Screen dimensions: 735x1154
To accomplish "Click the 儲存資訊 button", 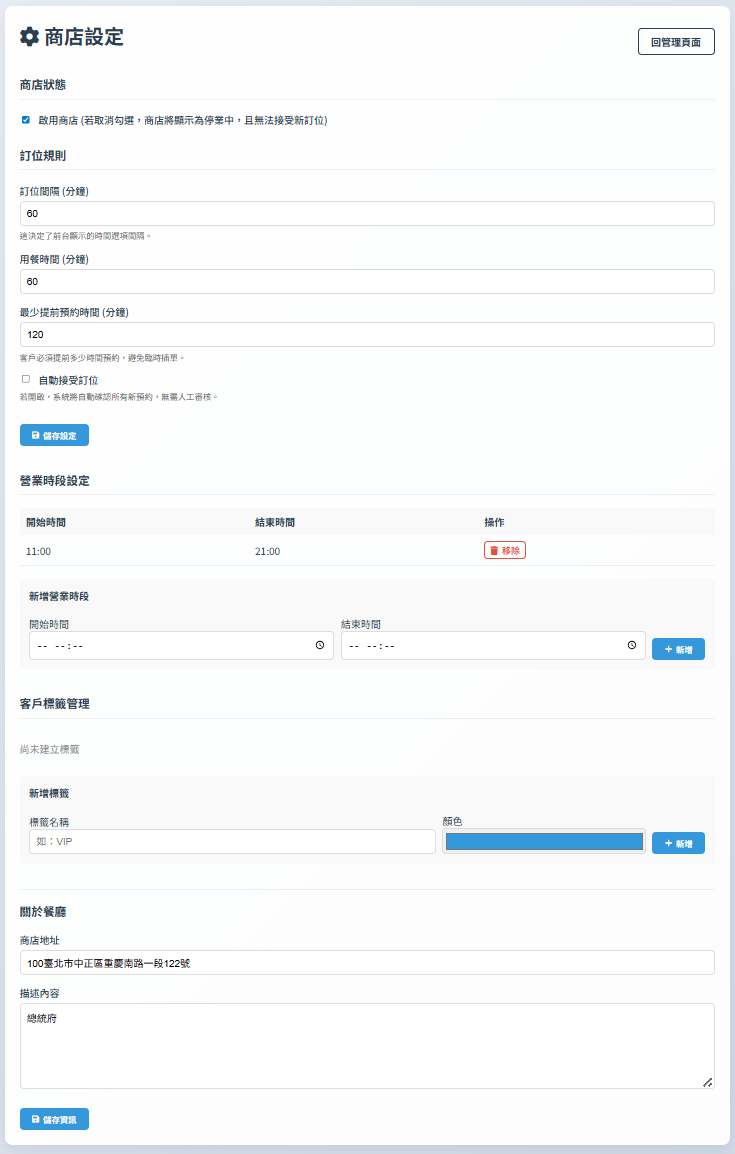I will pyautogui.click(x=54, y=1119).
